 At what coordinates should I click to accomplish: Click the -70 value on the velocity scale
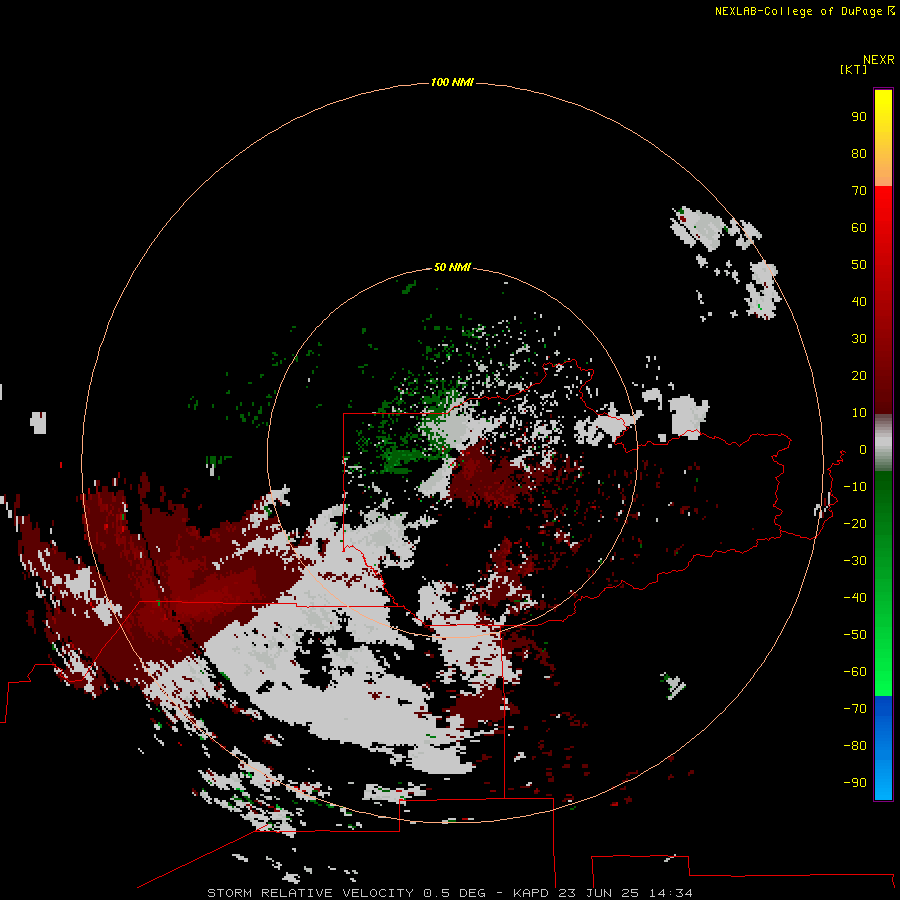pos(855,708)
